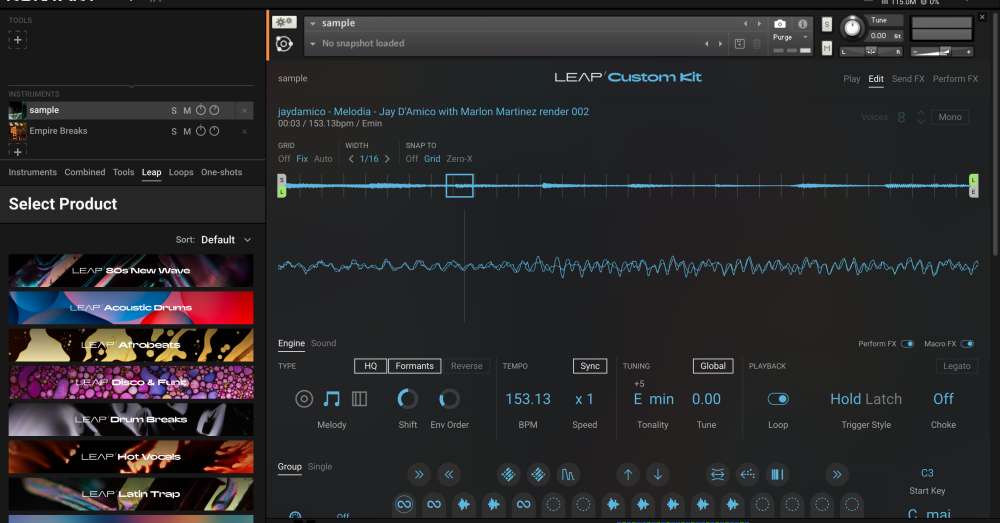Screen dimensions: 1000x523
Task: Toggle the Perform FX switch
Action: click(907, 344)
